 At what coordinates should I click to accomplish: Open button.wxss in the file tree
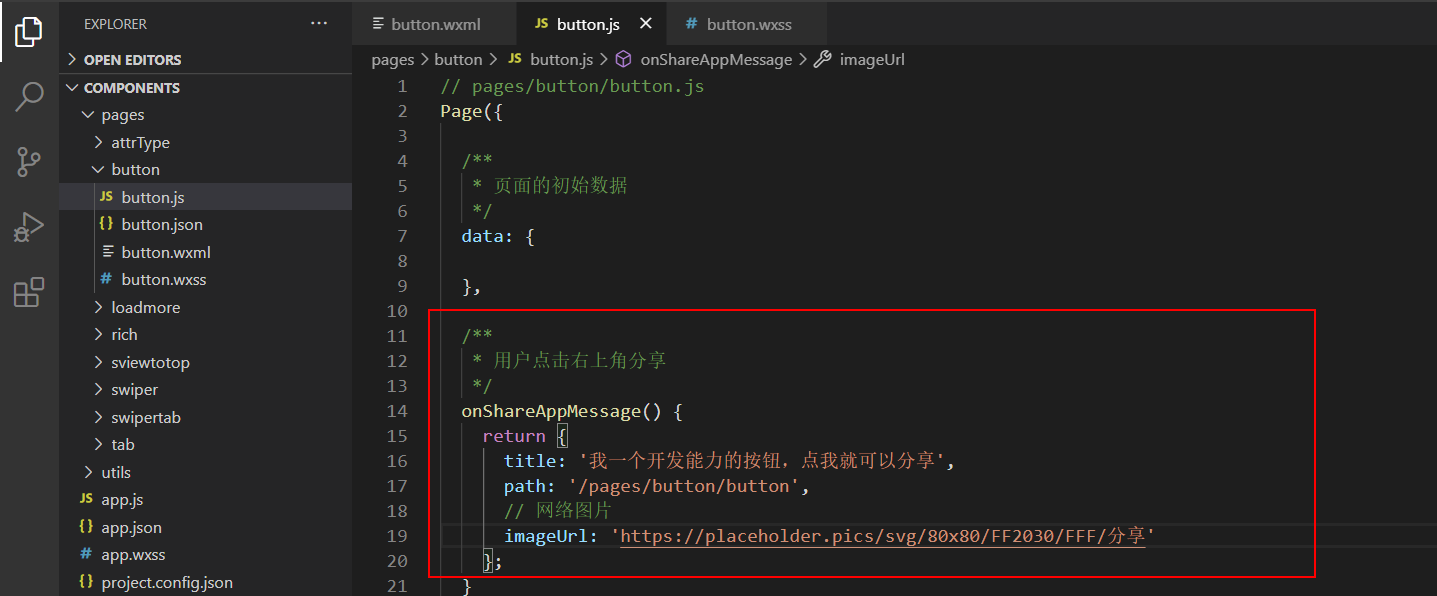(x=206, y=280)
